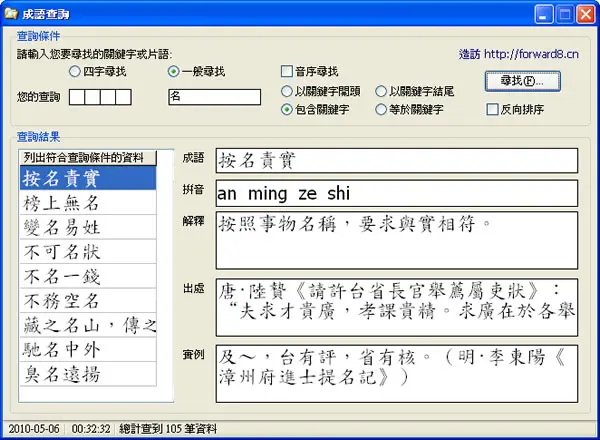Click the first four-character query box
Image resolution: width=600 pixels, height=440 pixels.
pyautogui.click(x=77, y=97)
